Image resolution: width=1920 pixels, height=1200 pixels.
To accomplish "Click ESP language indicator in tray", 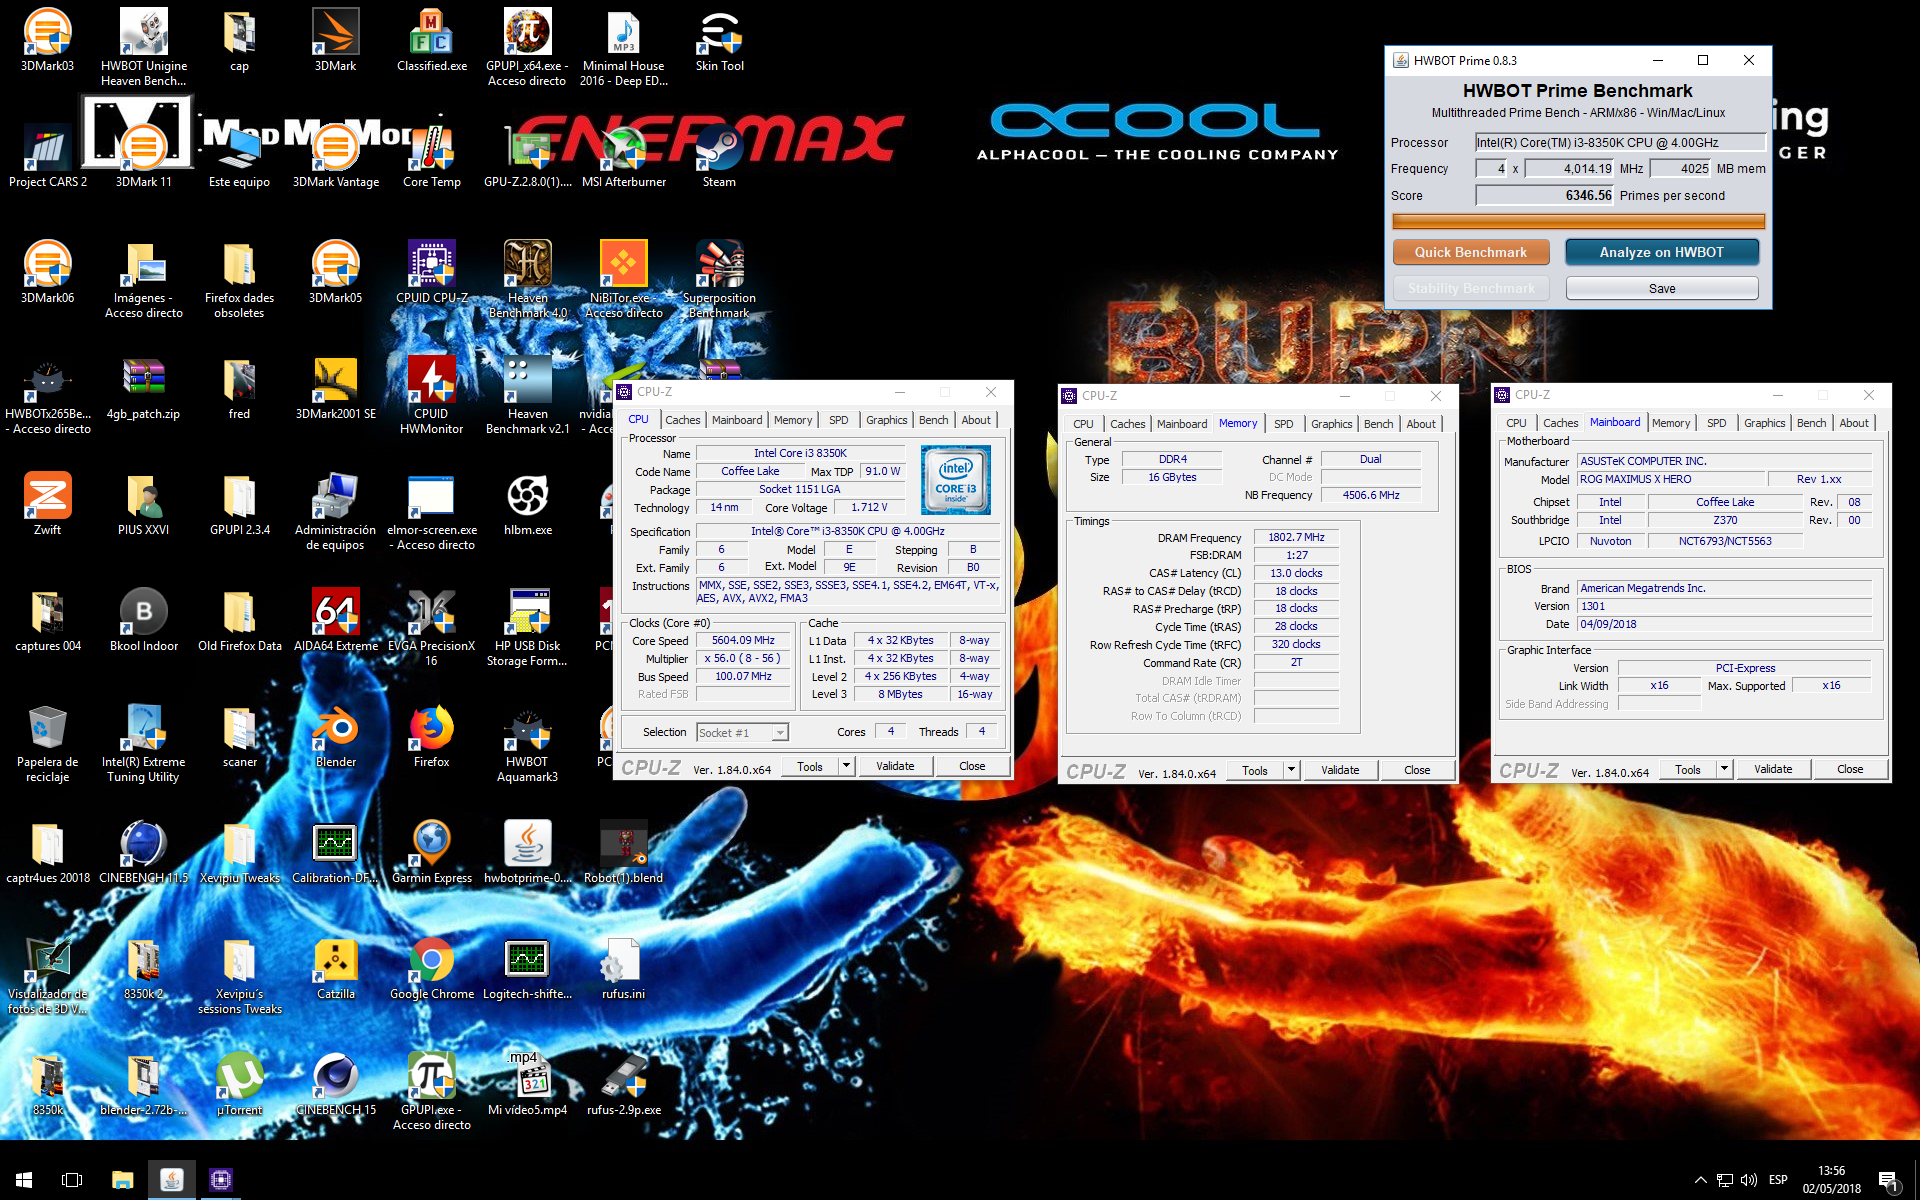I will click(1778, 1180).
